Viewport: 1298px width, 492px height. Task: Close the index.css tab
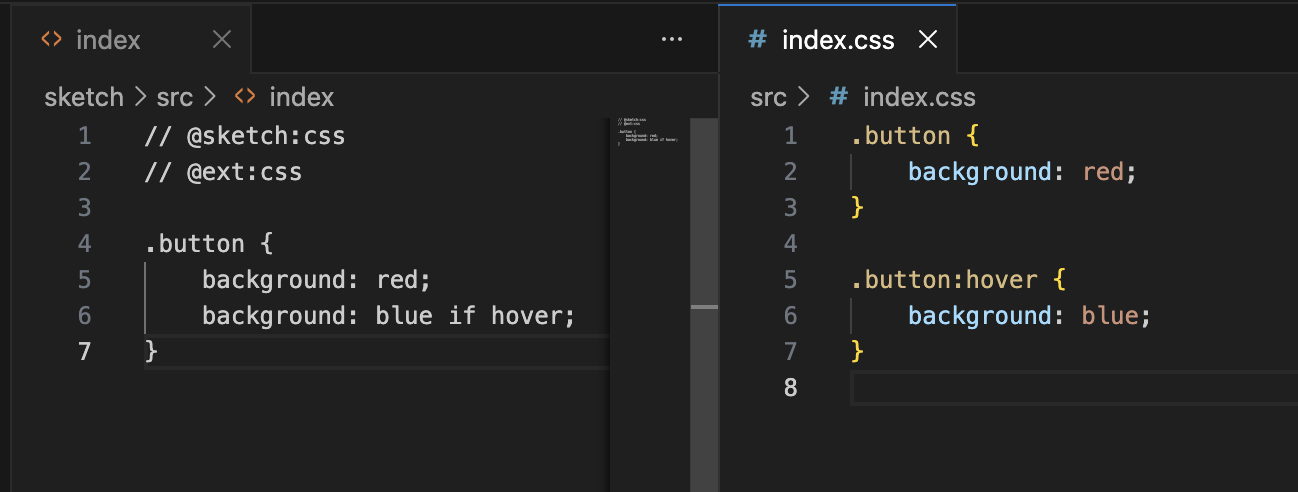928,40
